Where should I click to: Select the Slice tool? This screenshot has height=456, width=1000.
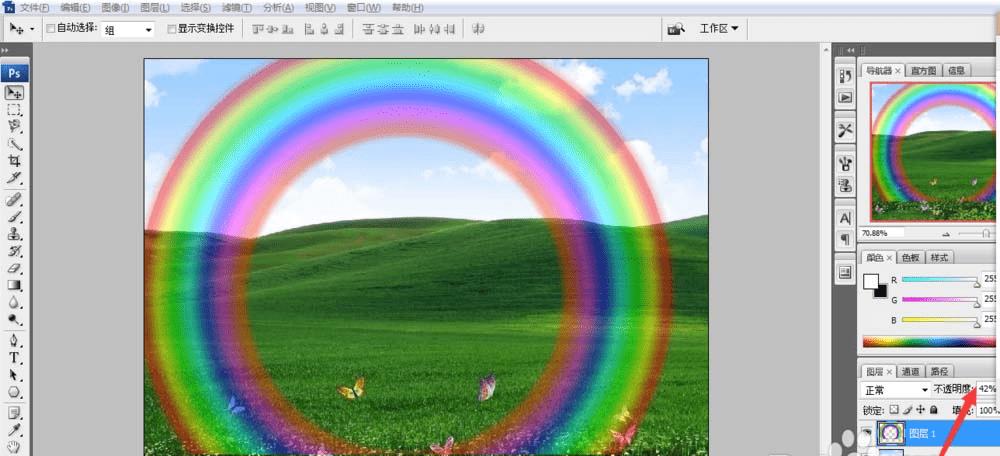pyautogui.click(x=15, y=177)
